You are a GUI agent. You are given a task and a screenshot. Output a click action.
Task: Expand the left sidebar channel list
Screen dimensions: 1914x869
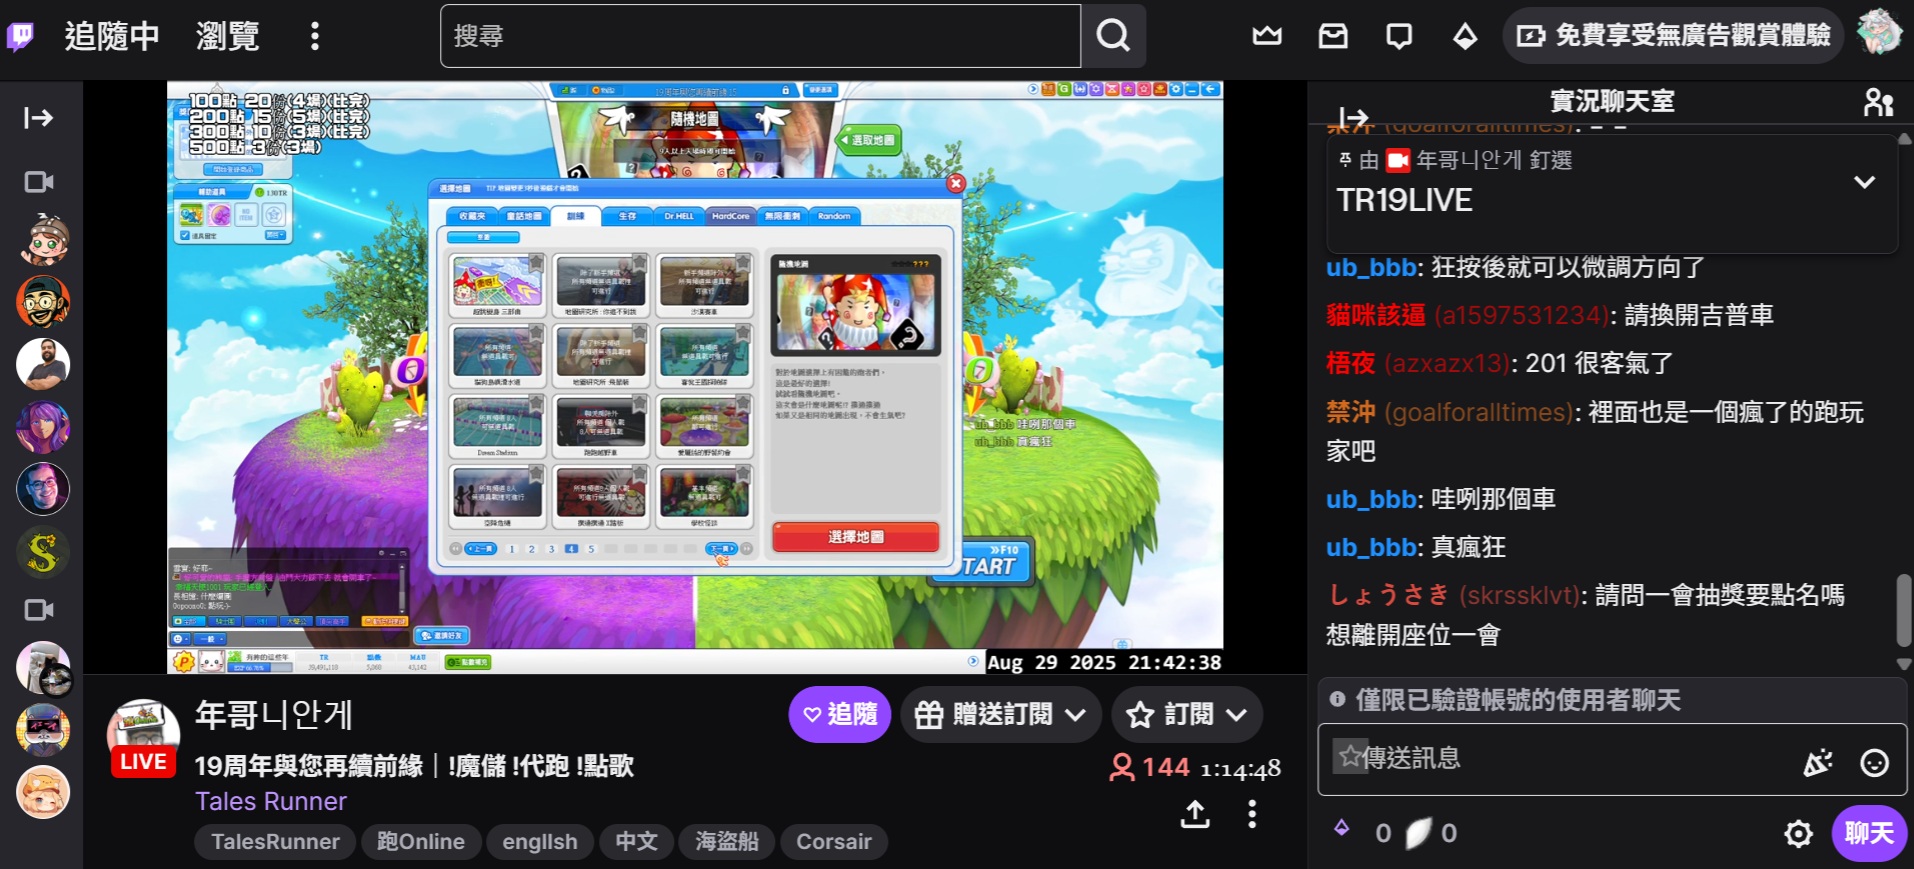(x=38, y=118)
